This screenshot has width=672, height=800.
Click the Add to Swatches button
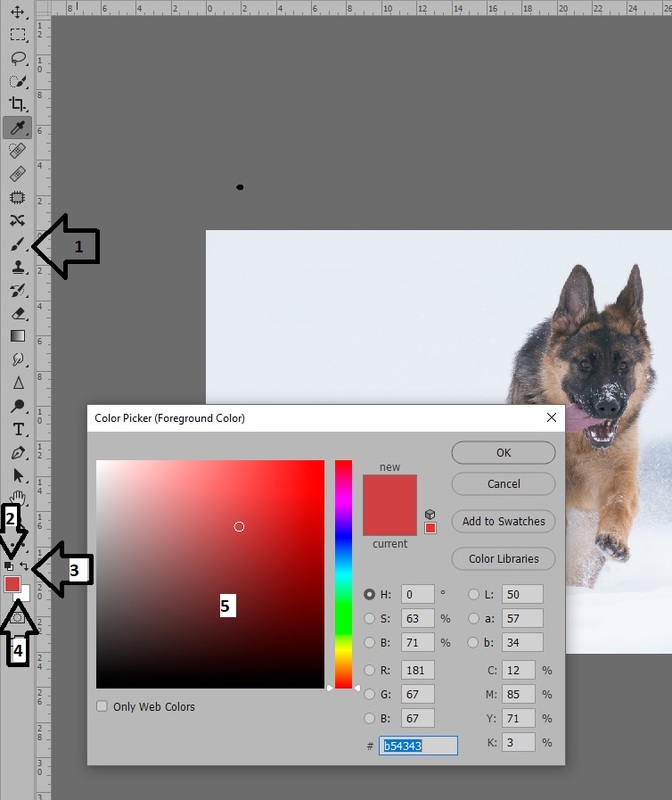(x=503, y=521)
